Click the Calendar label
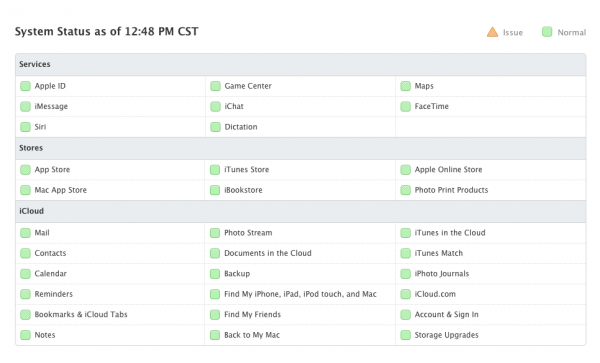This screenshot has height=363, width=600. click(x=51, y=273)
